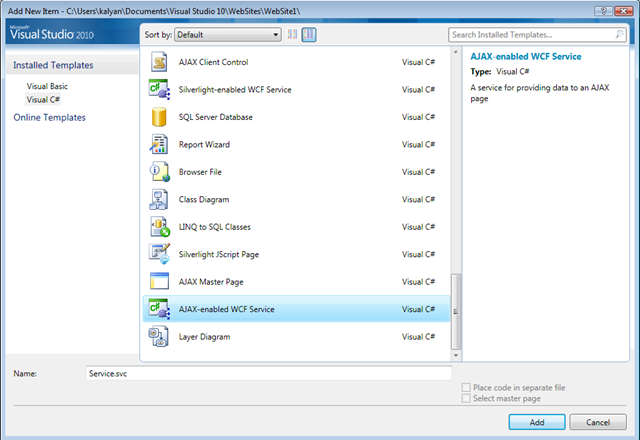
Task: Select Visual C# templates
Action: [43, 100]
